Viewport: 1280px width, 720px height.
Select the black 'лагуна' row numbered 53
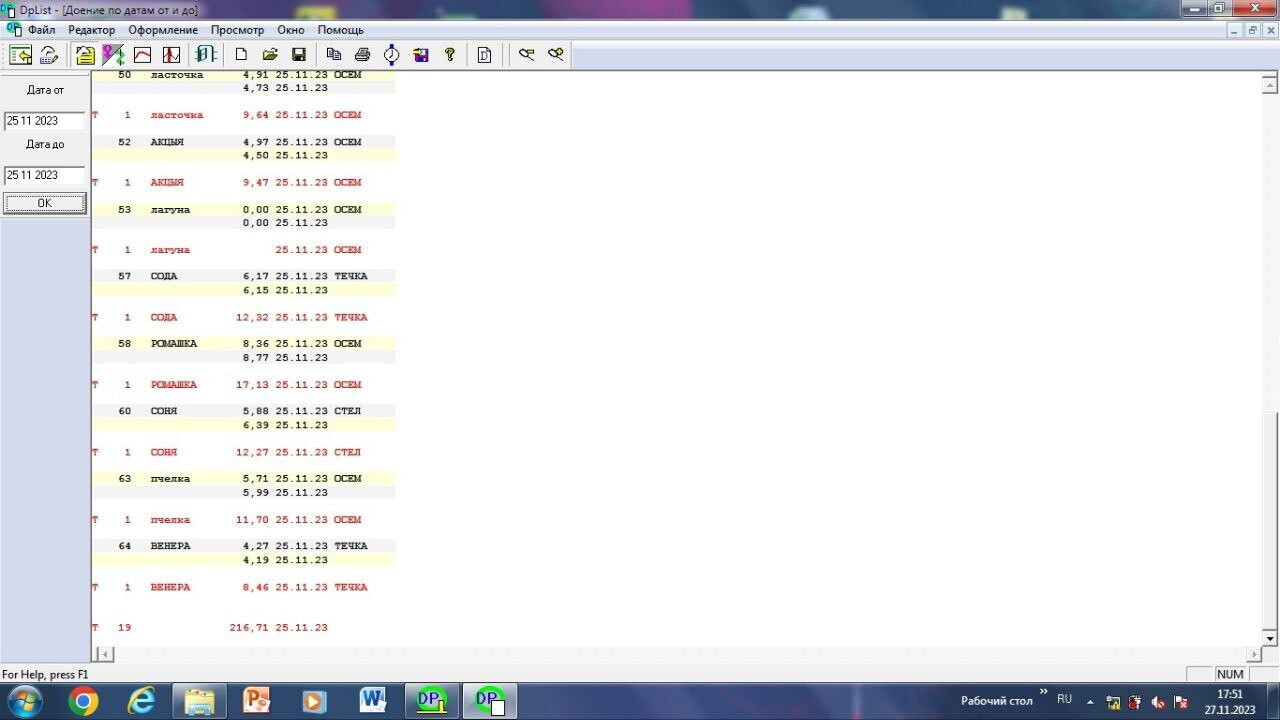coord(243,210)
